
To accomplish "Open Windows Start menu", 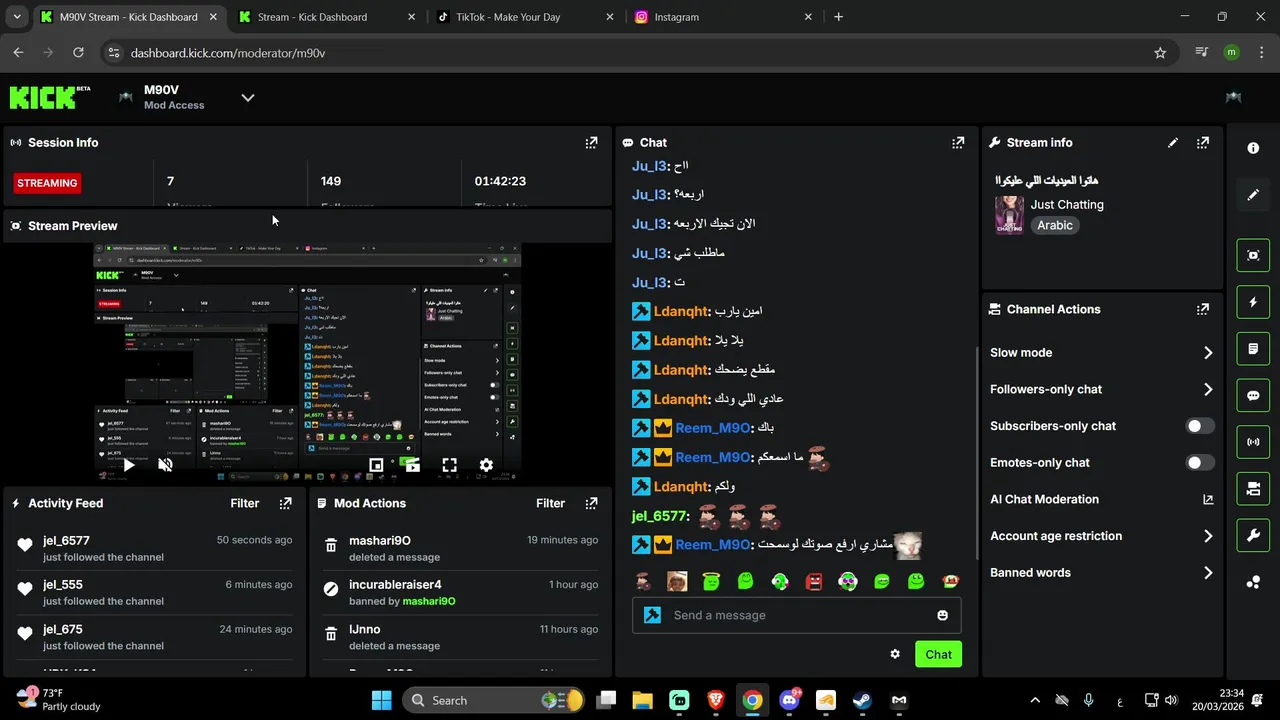I will 382,701.
